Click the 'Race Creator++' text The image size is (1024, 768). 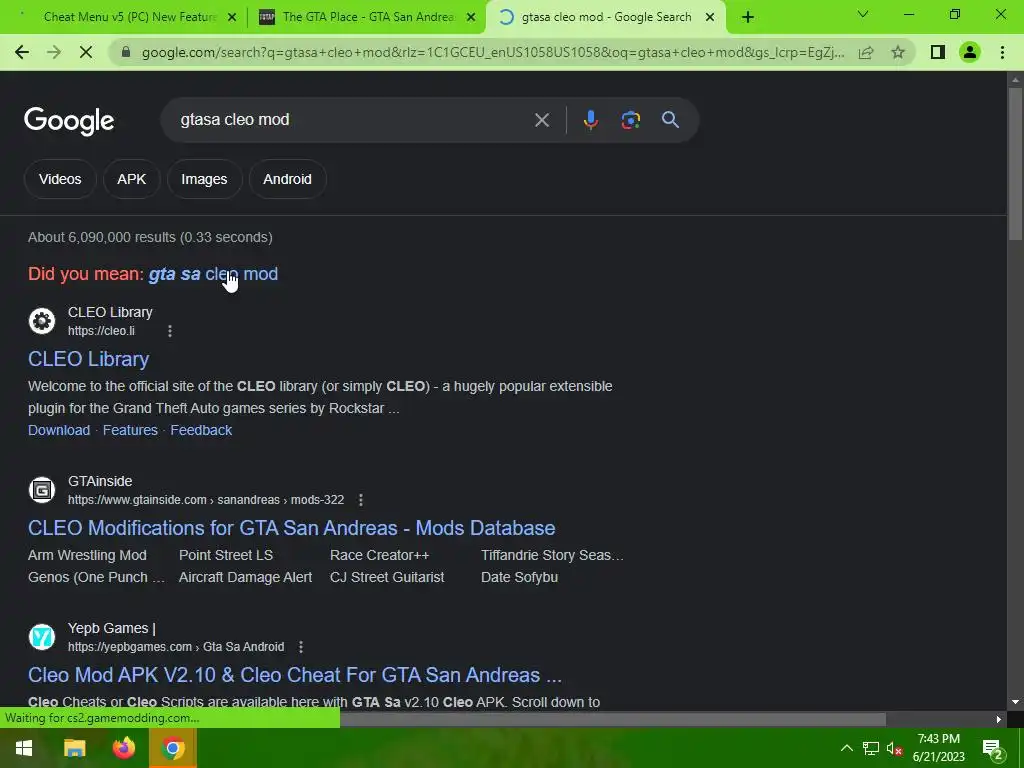point(379,555)
